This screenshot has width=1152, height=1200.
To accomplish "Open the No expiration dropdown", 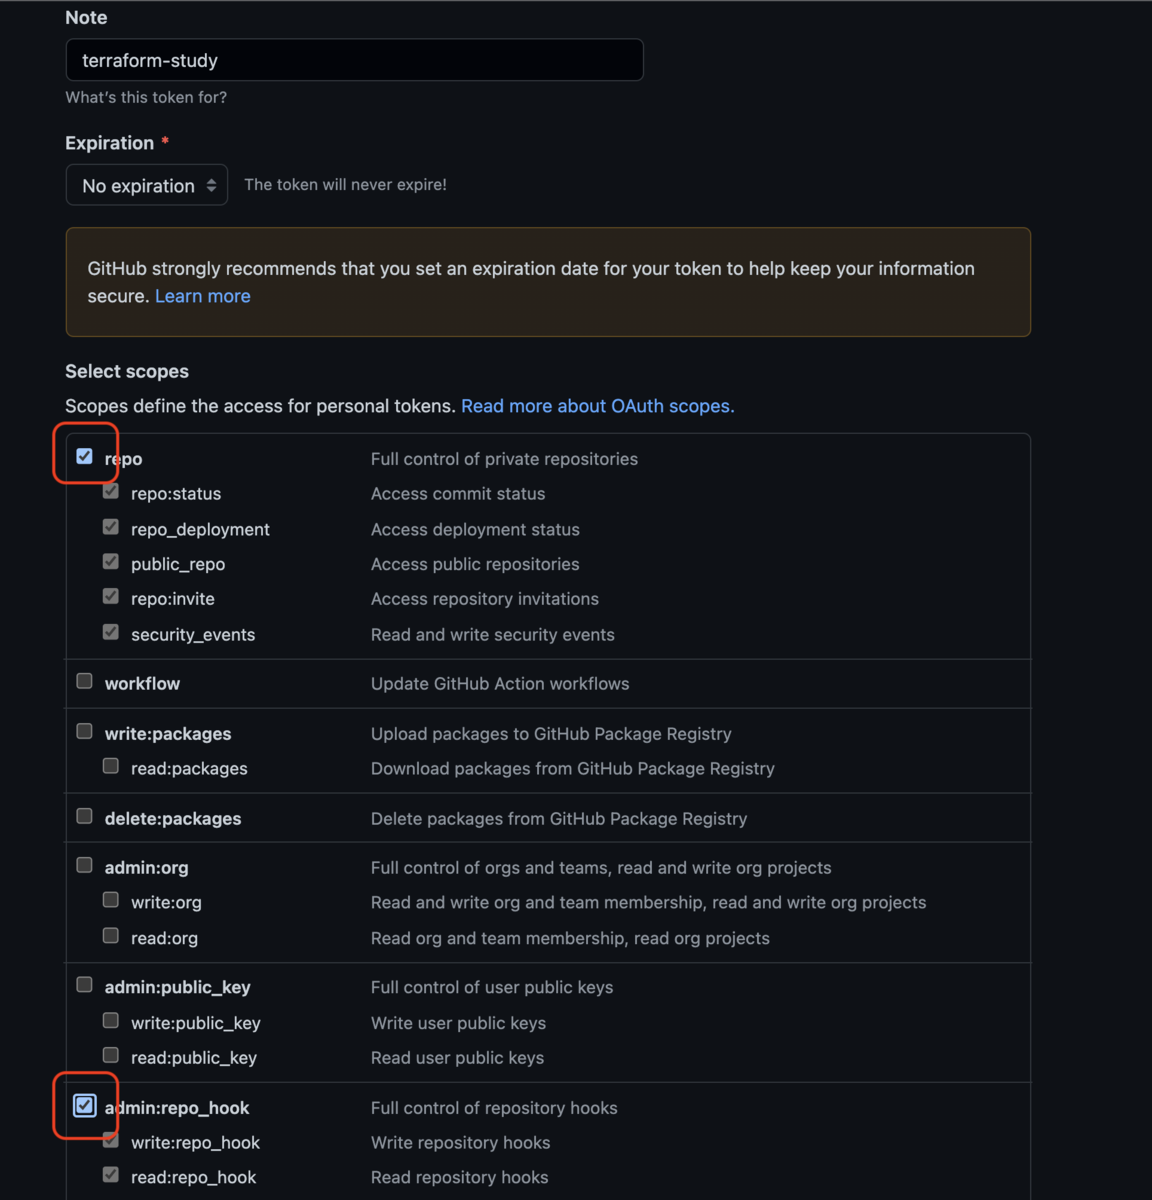I will (x=147, y=185).
